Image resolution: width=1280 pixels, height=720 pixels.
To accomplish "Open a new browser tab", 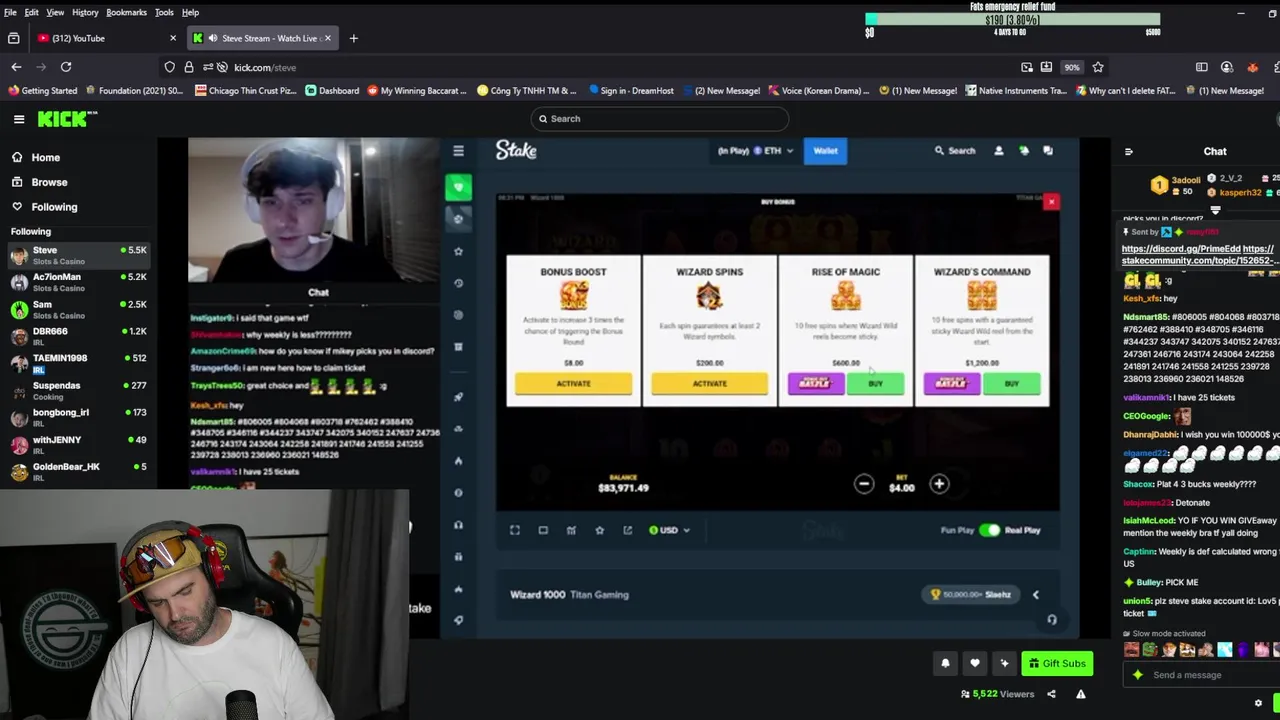I will (x=353, y=38).
